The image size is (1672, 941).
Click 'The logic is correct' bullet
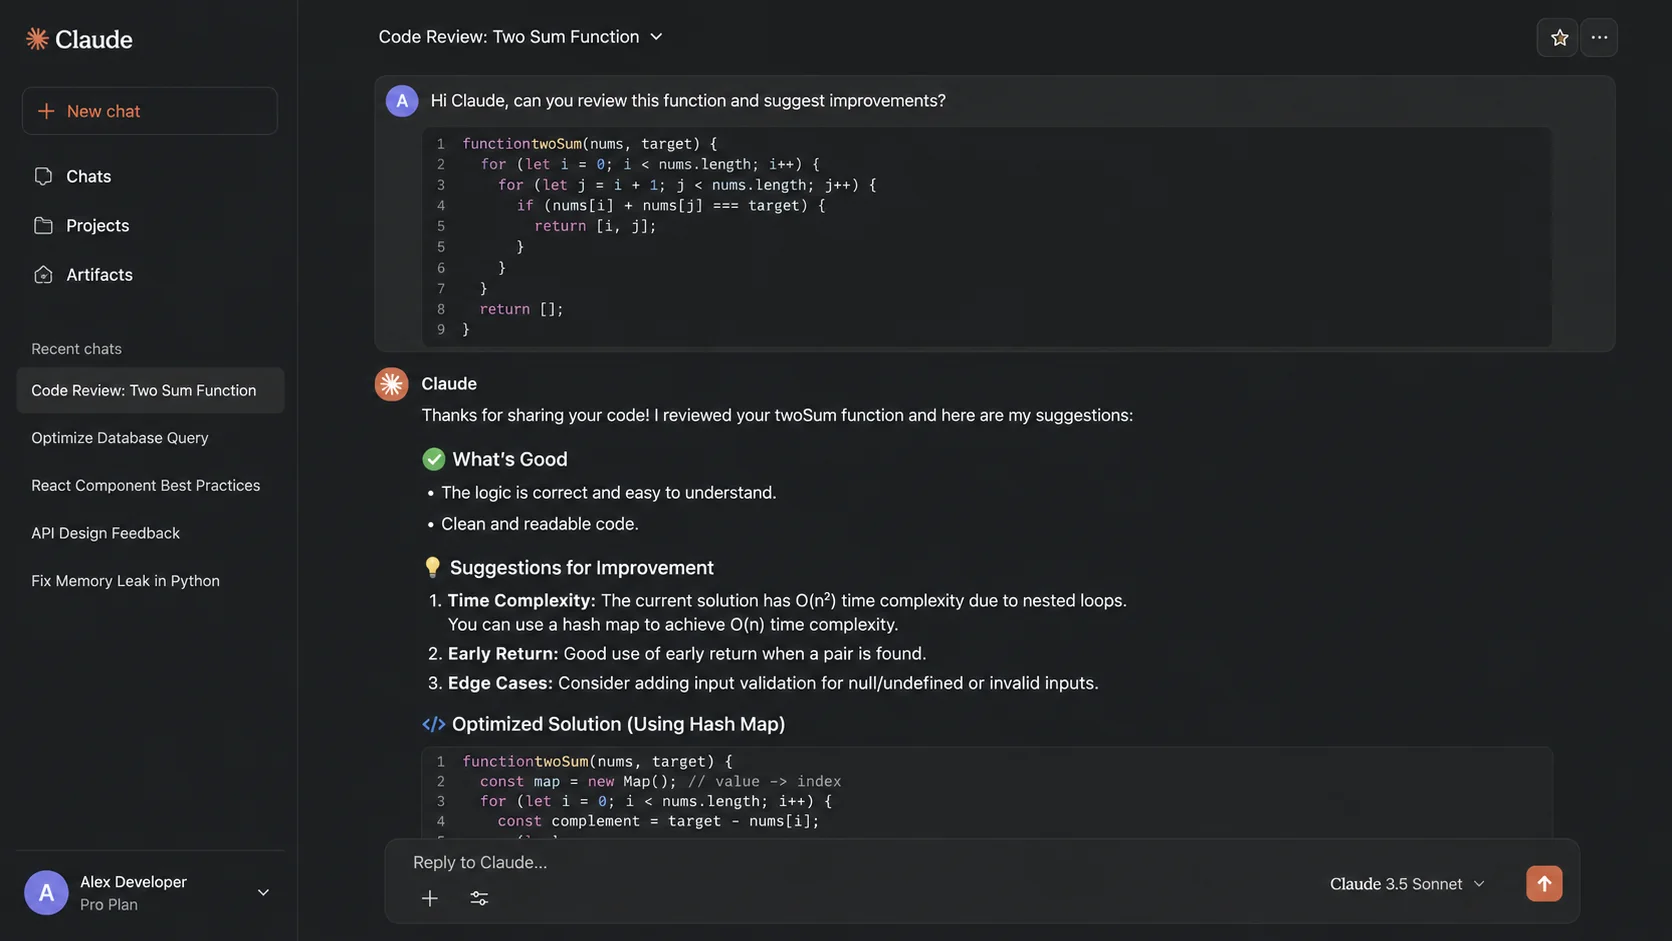[x=609, y=493]
